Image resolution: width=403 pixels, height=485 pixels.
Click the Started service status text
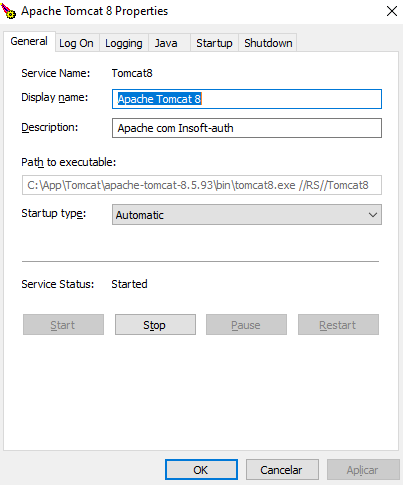pyautogui.click(x=129, y=284)
